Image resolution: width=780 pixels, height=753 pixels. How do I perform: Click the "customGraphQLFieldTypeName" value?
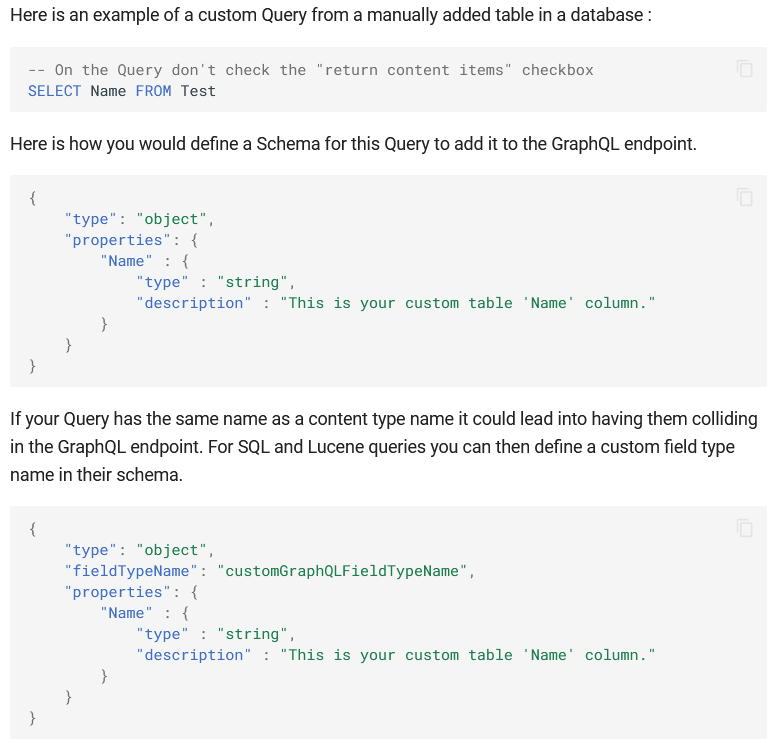[x=342, y=571]
